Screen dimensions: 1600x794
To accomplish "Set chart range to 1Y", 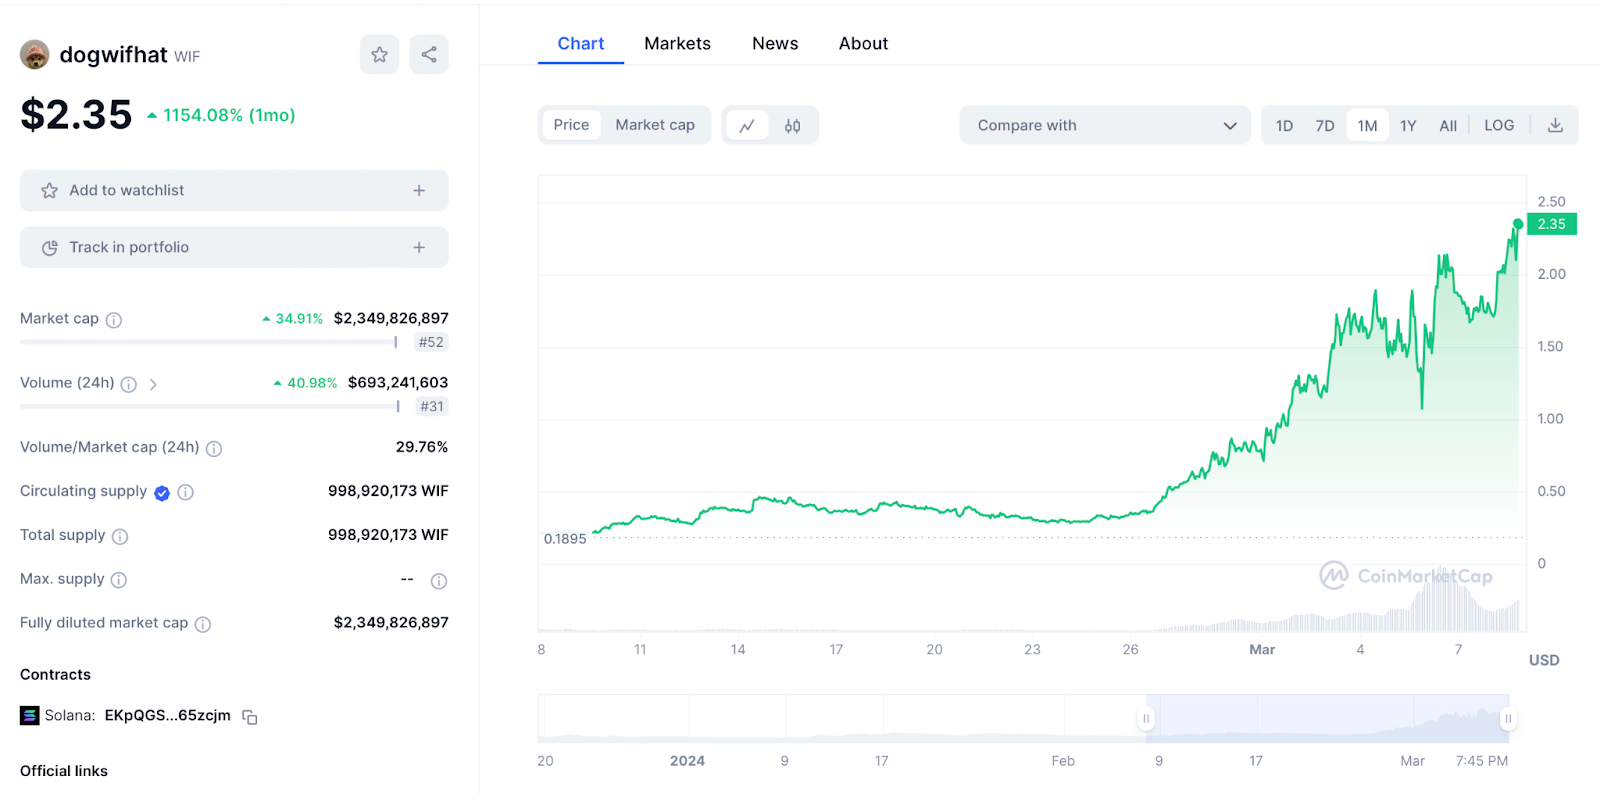I will (x=1408, y=125).
